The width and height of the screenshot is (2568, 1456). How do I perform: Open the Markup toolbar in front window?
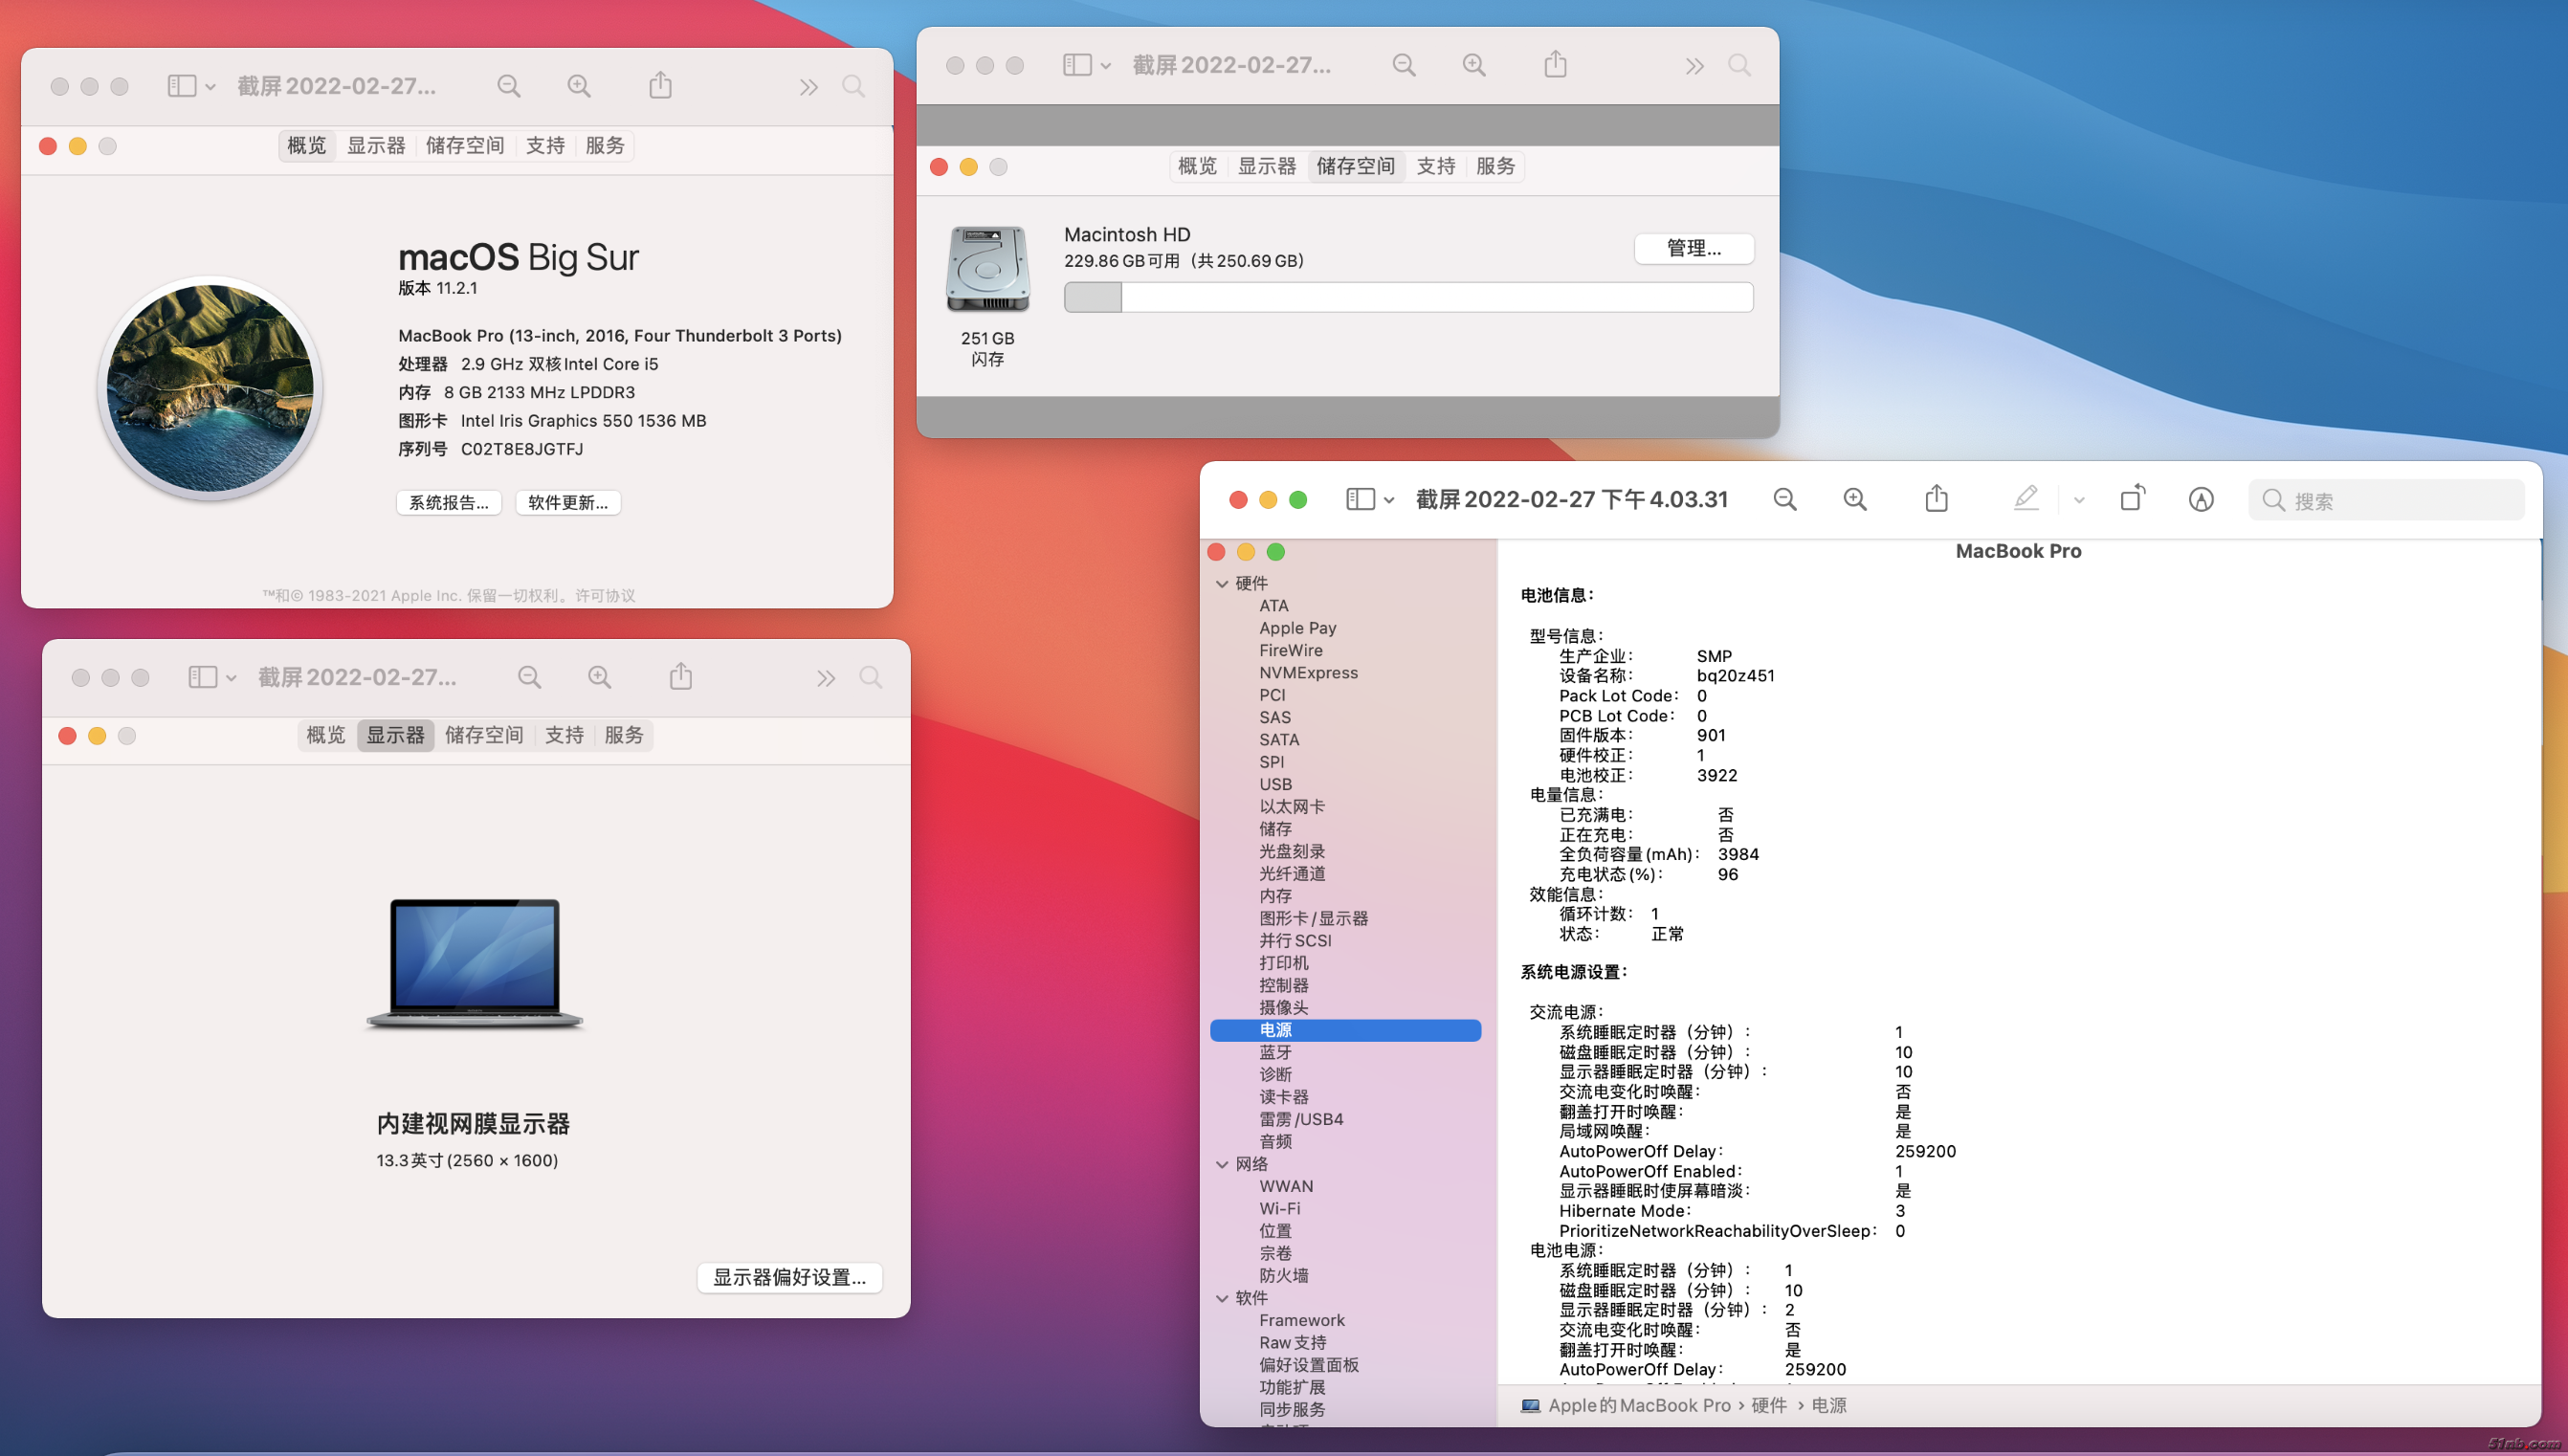tap(2201, 499)
